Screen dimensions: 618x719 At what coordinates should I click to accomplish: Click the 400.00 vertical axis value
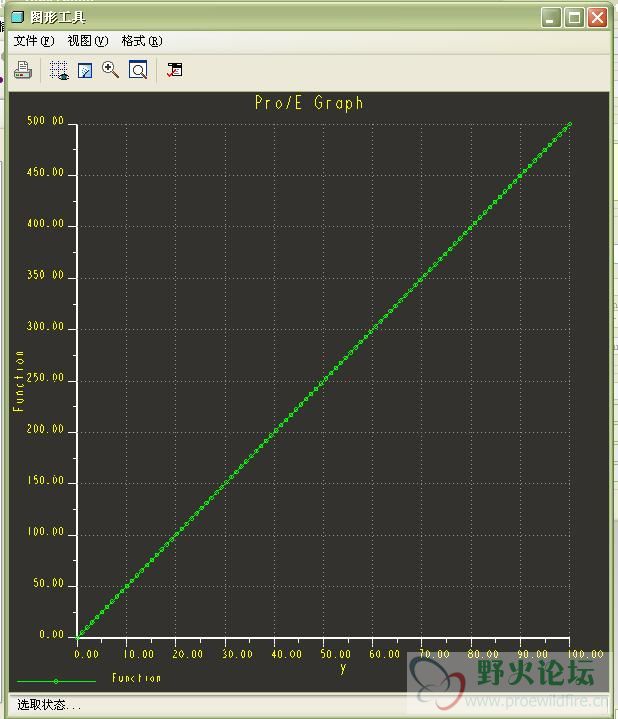[45, 223]
